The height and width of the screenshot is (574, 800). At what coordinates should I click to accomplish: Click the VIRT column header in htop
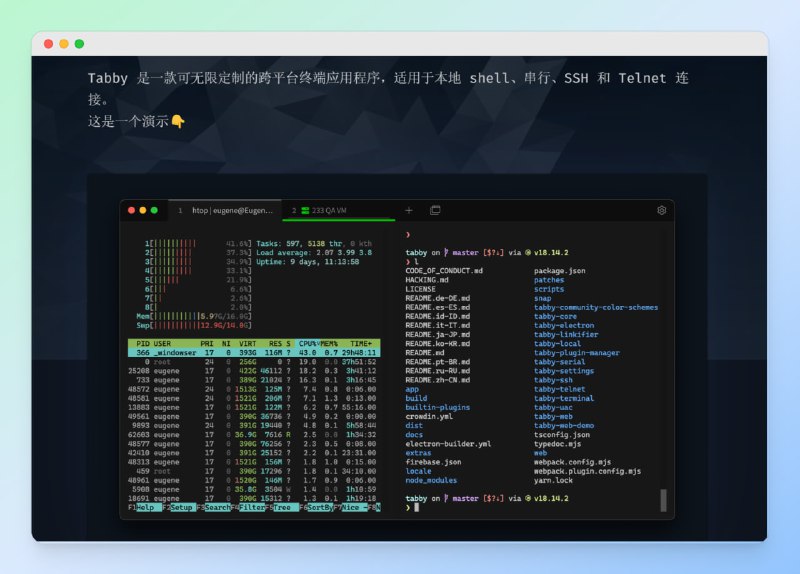[x=247, y=343]
